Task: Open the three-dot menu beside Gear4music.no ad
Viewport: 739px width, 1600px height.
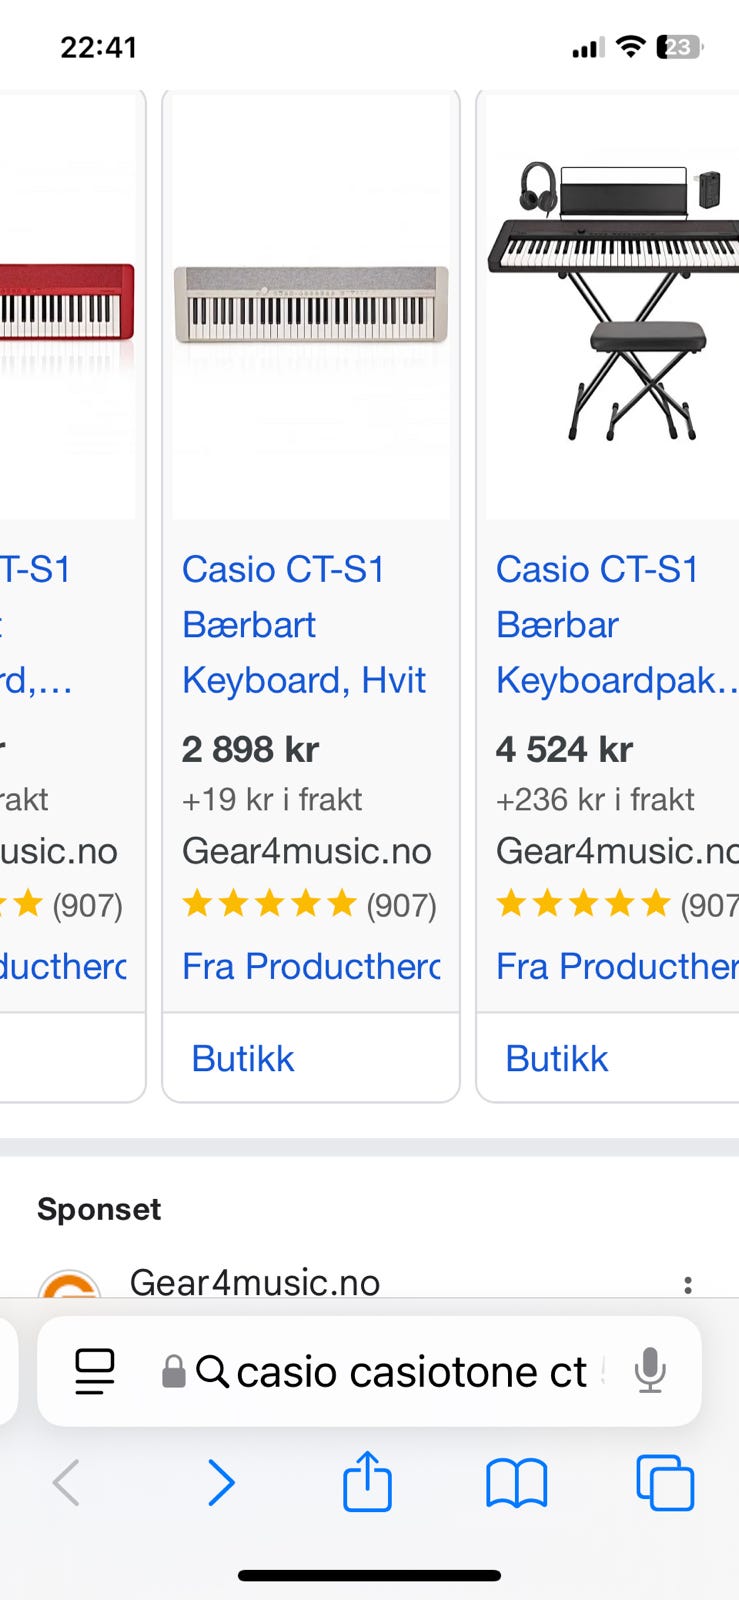Action: (688, 1285)
